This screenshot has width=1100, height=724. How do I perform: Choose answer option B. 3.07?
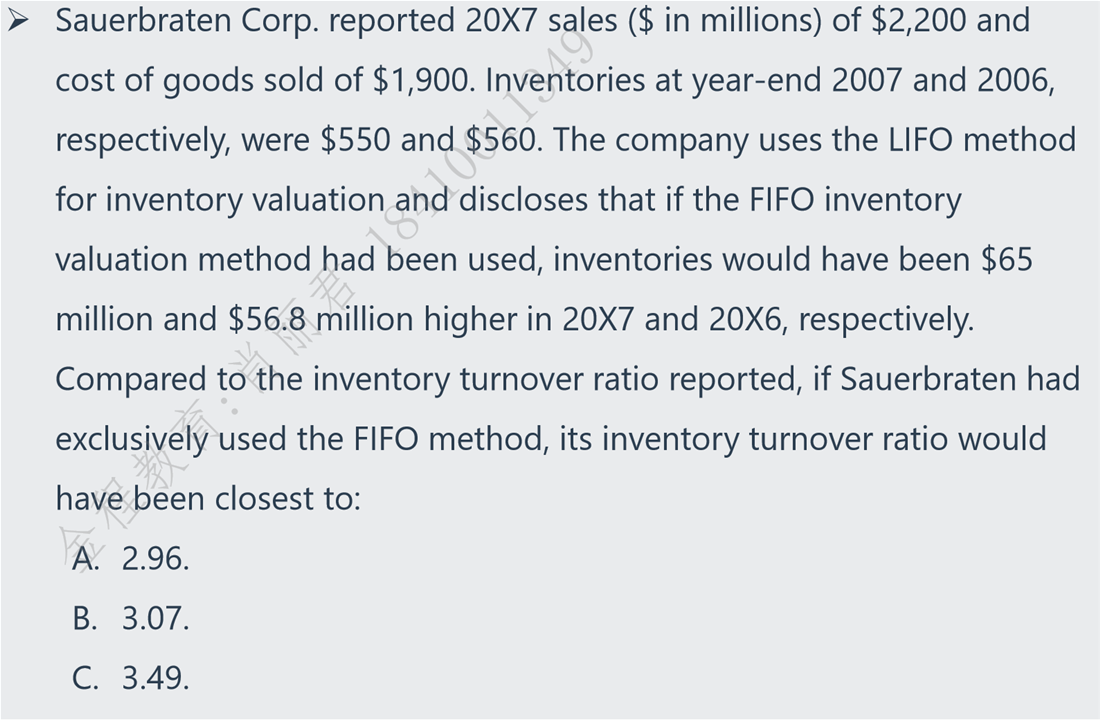[x=131, y=619]
